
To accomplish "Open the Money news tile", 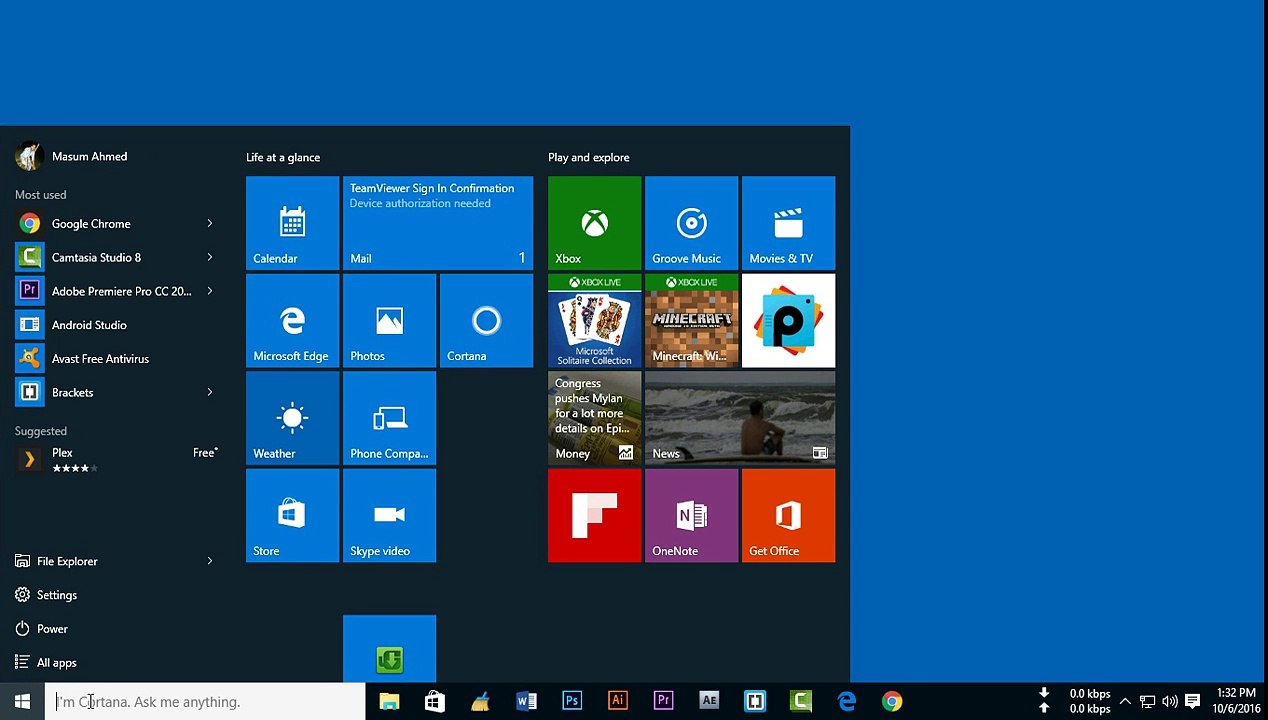I will click(594, 418).
